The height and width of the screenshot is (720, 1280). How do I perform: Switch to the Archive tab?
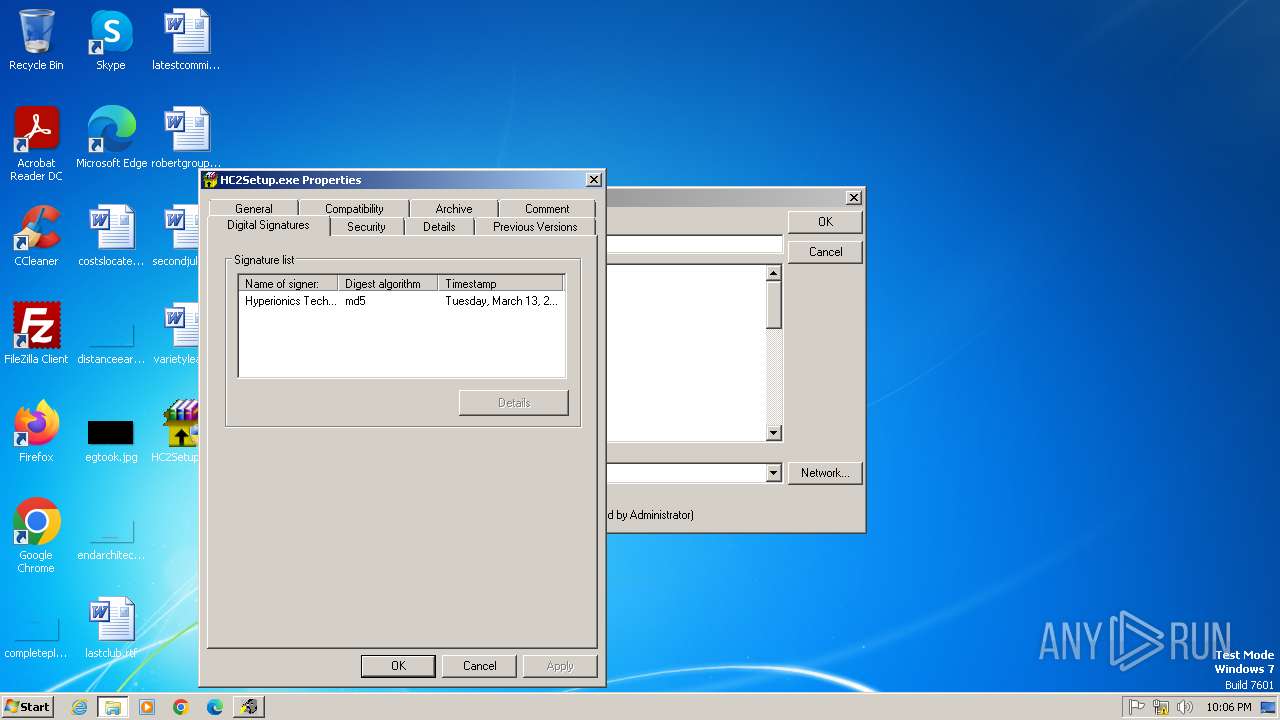tap(454, 208)
